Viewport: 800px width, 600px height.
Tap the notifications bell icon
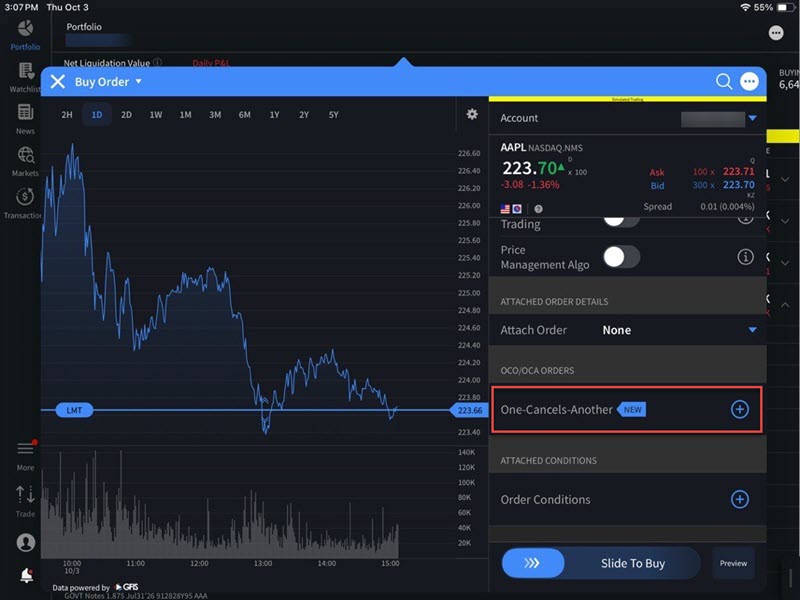[26, 575]
